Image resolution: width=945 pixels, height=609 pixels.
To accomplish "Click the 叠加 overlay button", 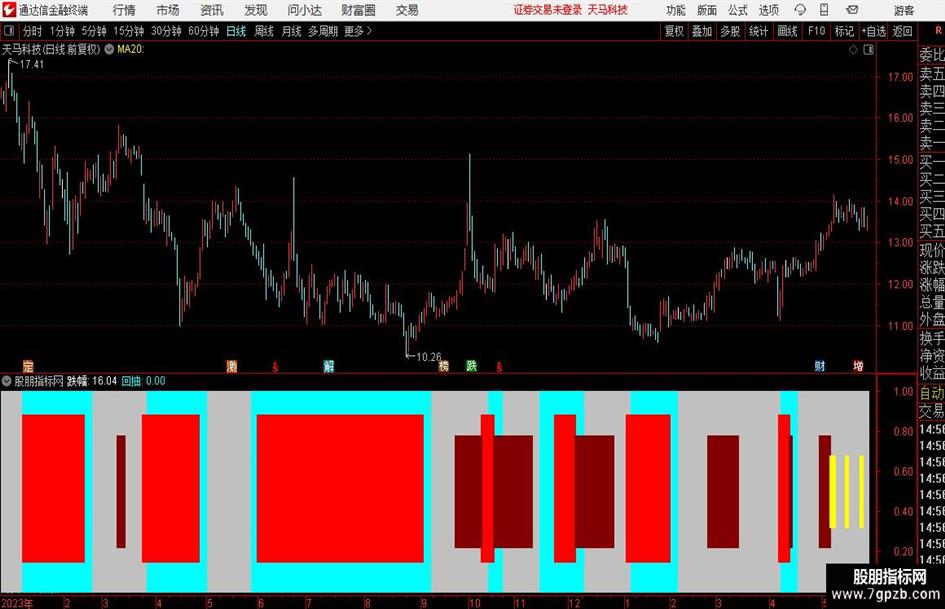I will tap(702, 31).
